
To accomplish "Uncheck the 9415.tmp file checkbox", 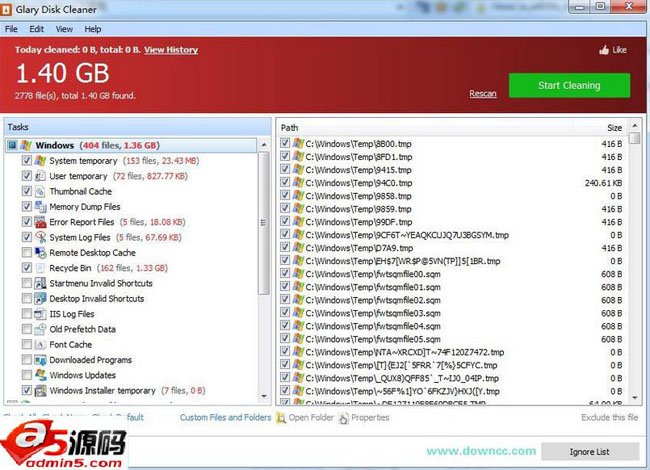I will pyautogui.click(x=285, y=170).
